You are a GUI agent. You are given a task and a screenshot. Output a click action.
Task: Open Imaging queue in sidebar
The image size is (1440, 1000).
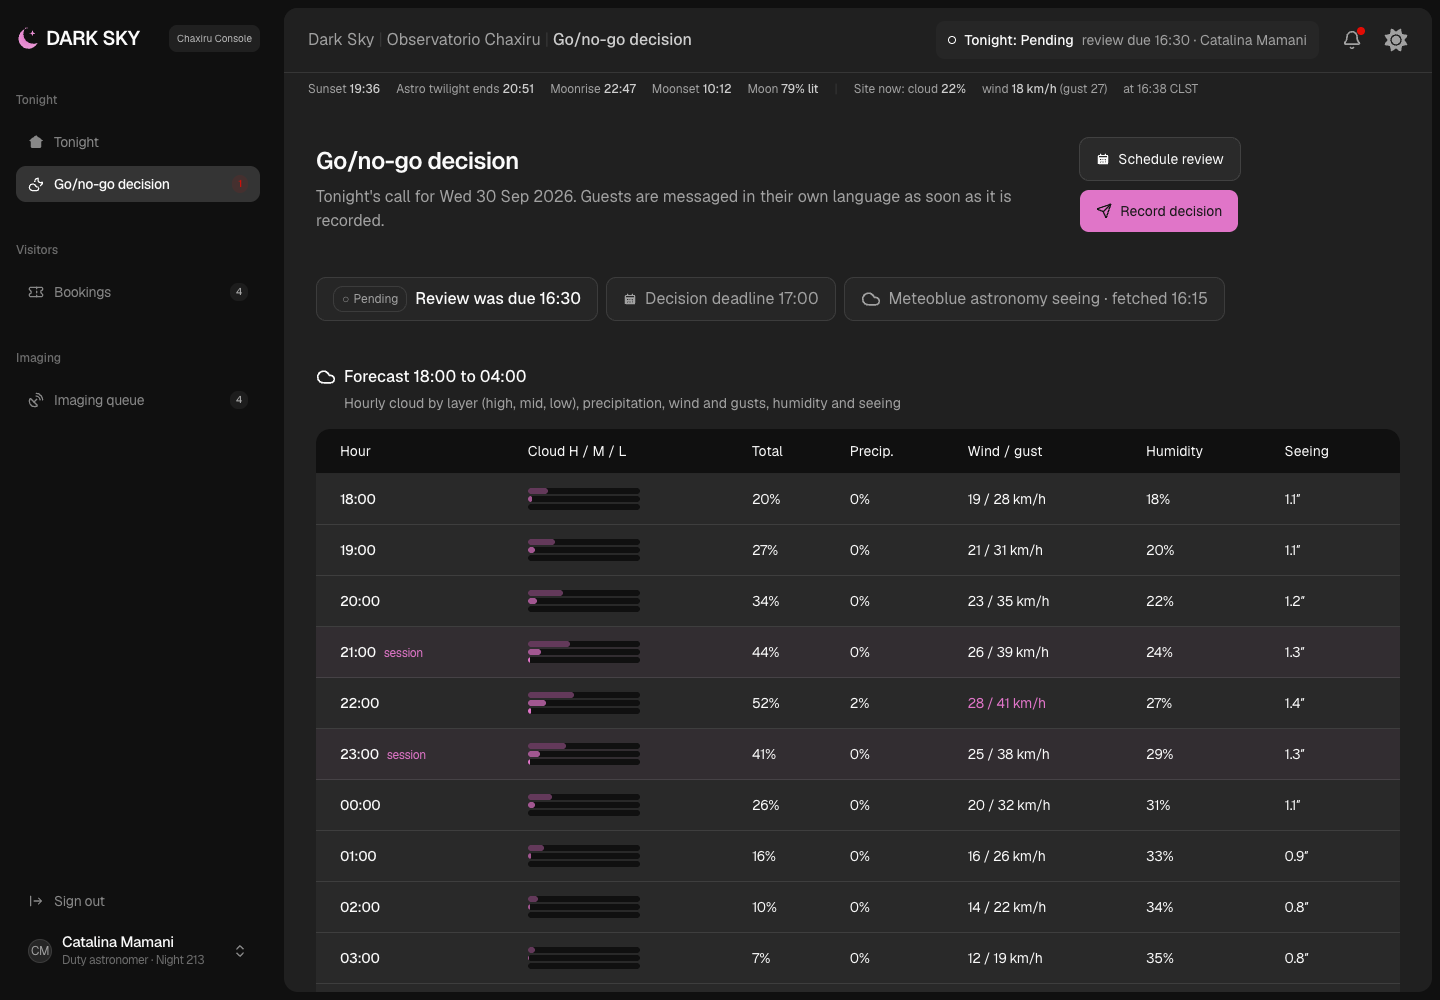[x=138, y=400]
